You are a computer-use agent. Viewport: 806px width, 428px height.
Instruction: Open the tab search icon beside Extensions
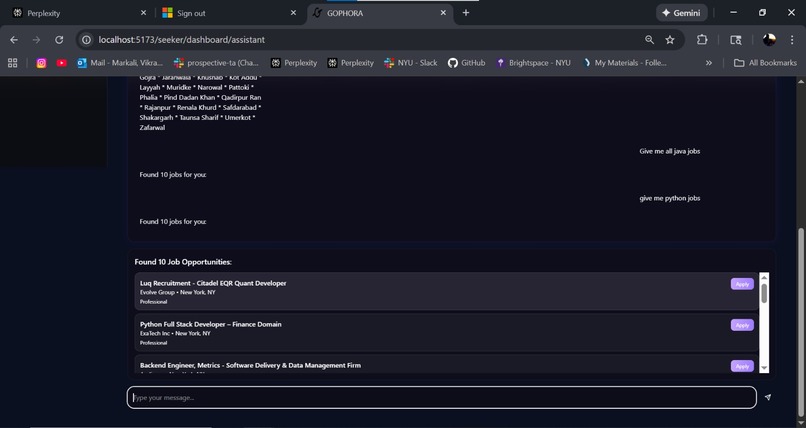736,40
